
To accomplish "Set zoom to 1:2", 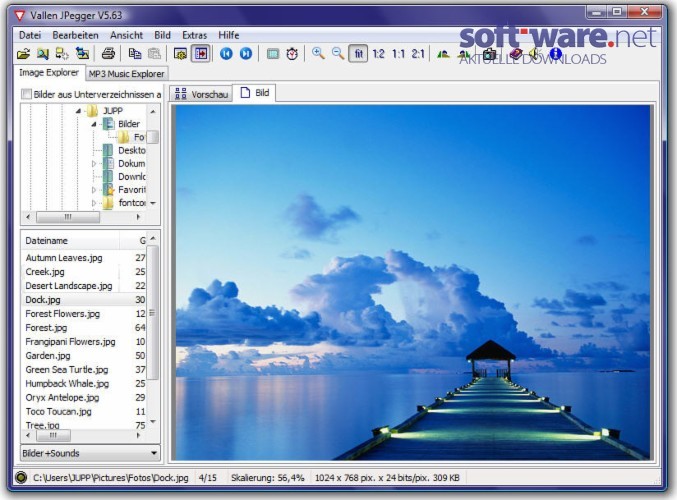I will (x=378, y=54).
